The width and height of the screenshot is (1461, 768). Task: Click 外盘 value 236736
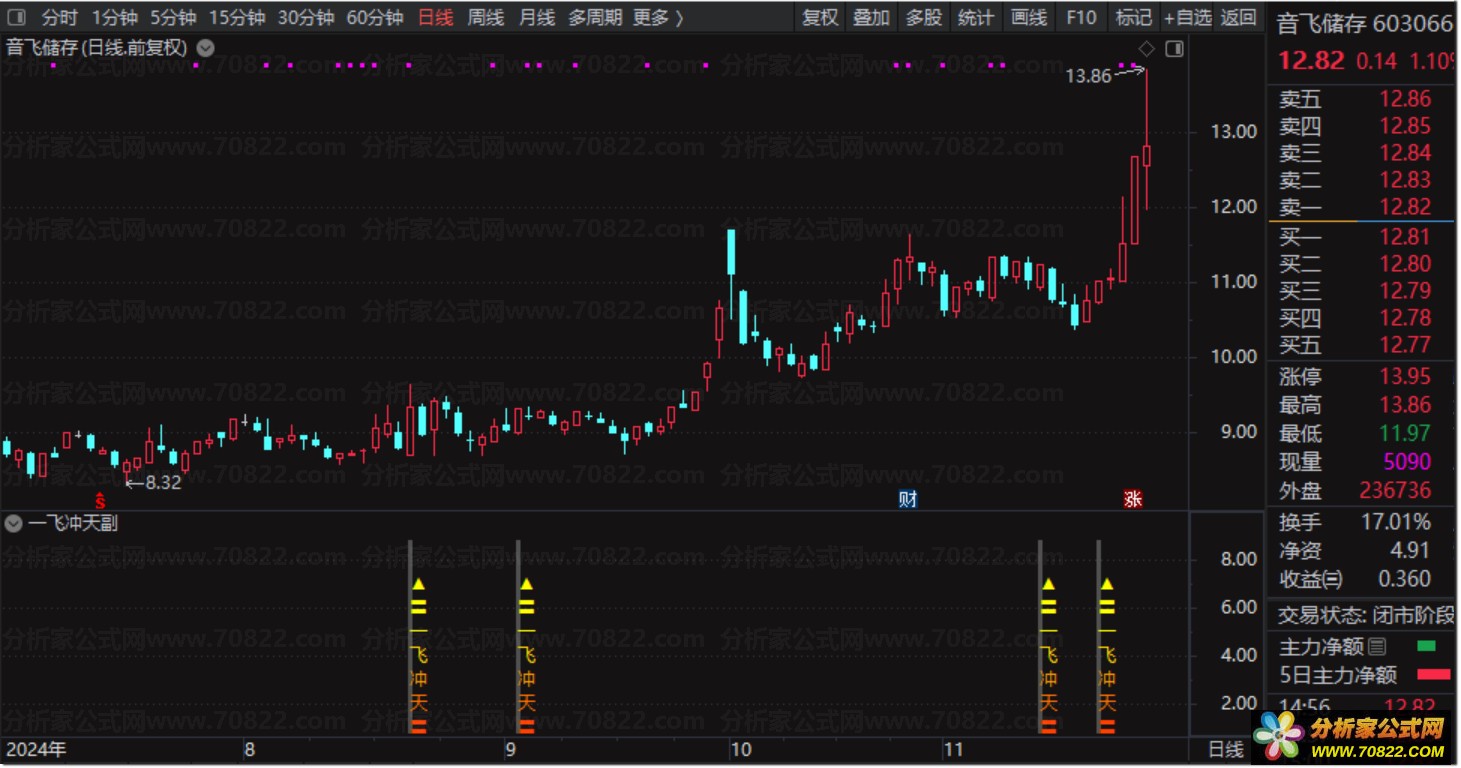point(1395,491)
